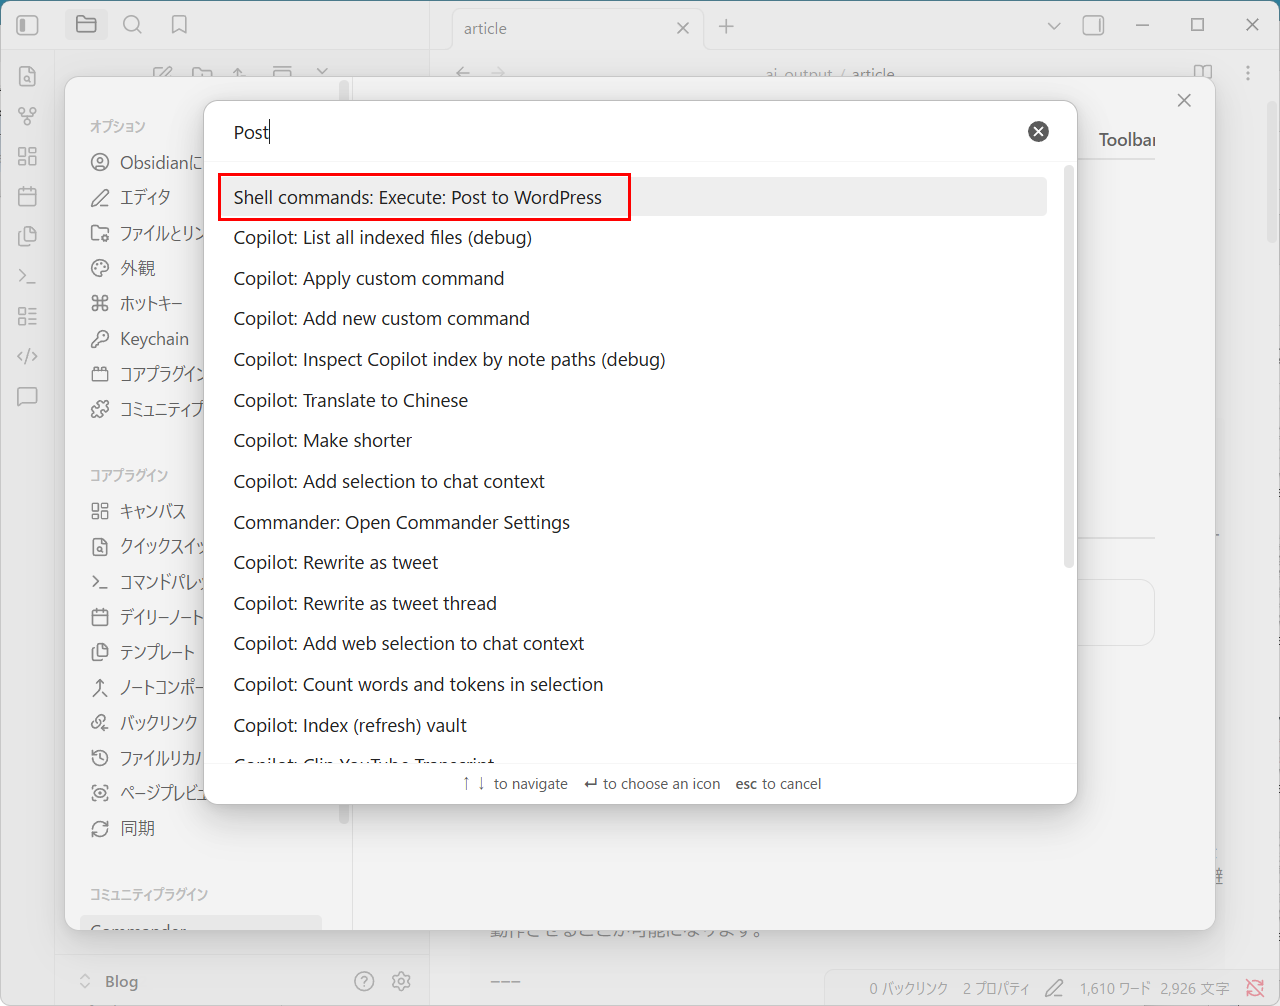Image resolution: width=1280 pixels, height=1006 pixels.
Task: Open the settings gear icon
Action: [401, 981]
